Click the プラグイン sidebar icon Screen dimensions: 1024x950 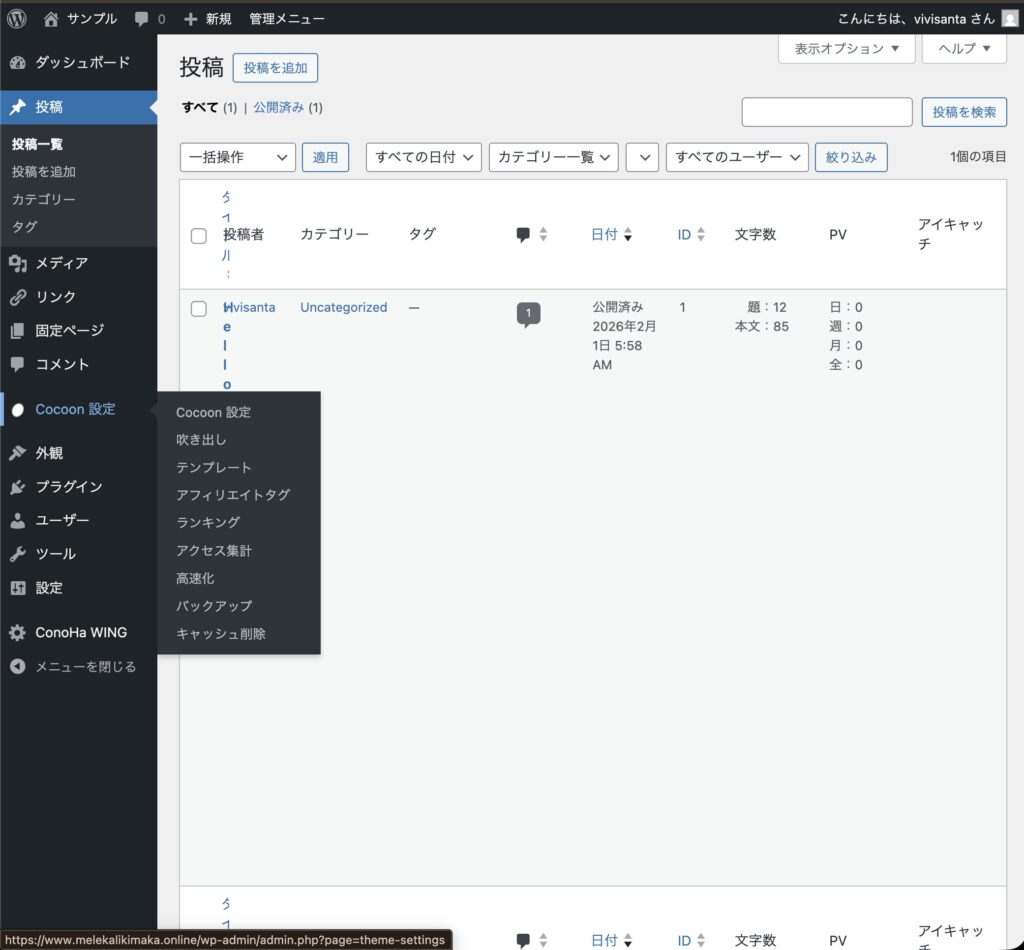[18, 487]
